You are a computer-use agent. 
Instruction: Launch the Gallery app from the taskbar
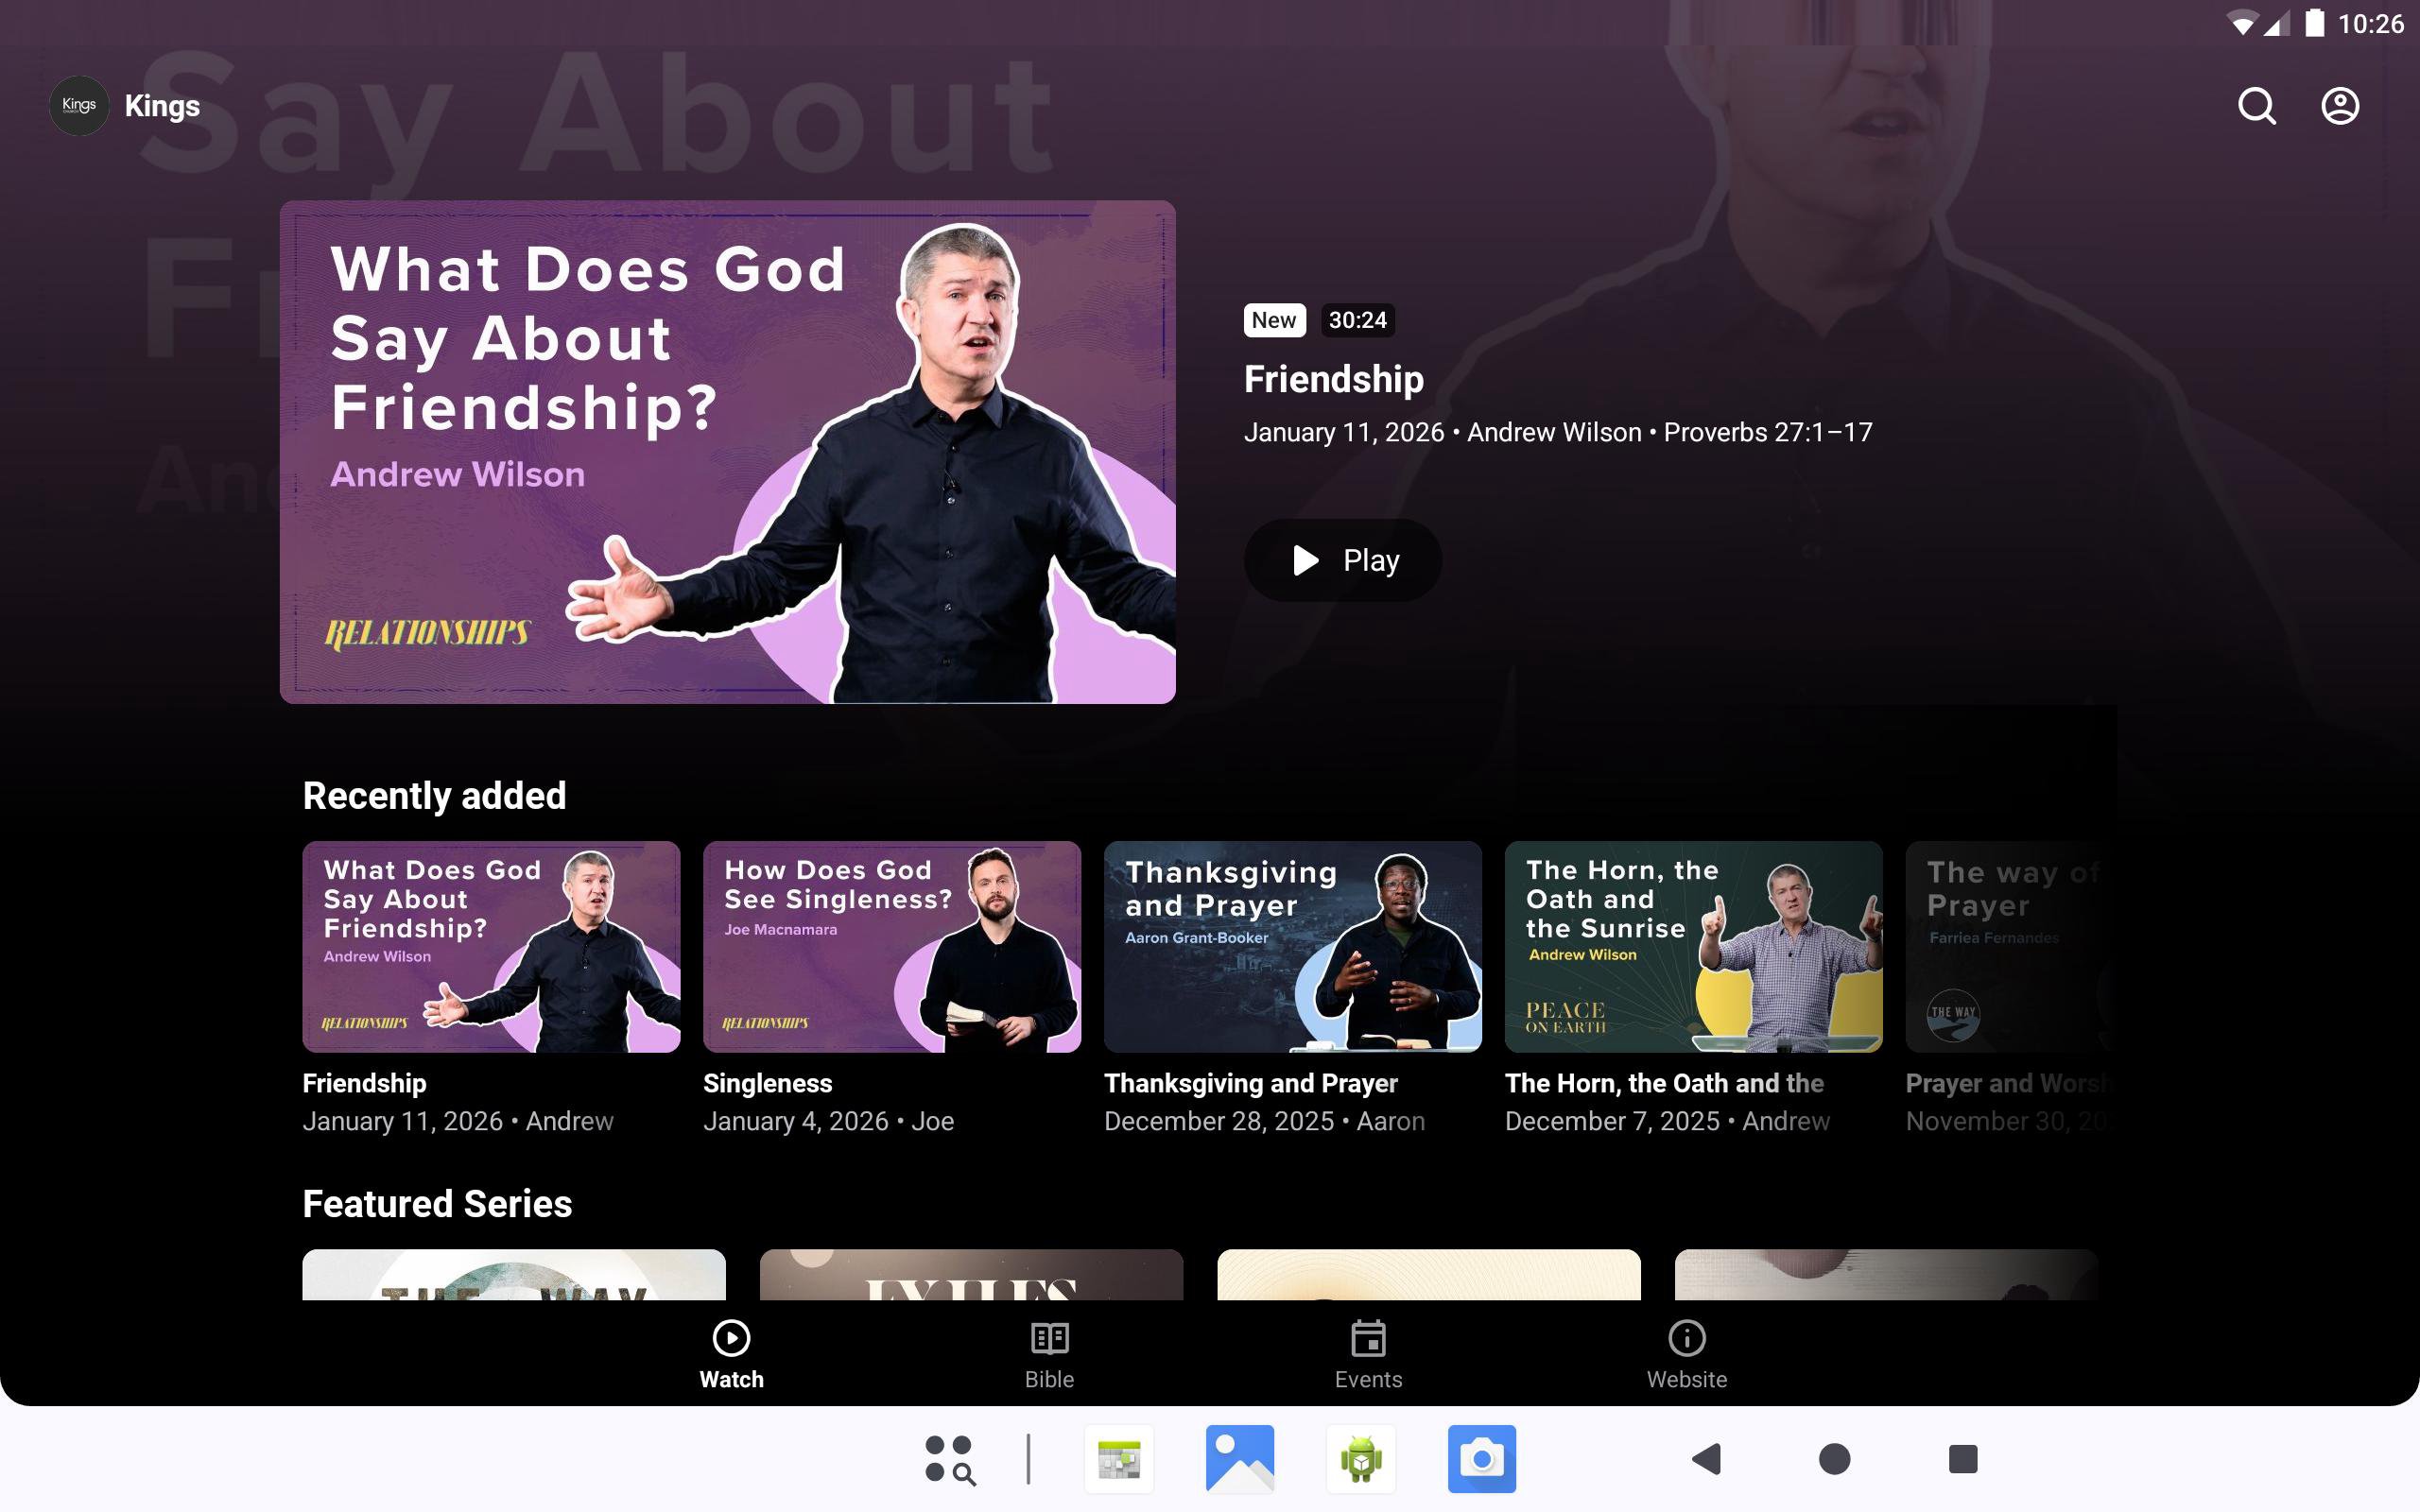[x=1240, y=1459]
